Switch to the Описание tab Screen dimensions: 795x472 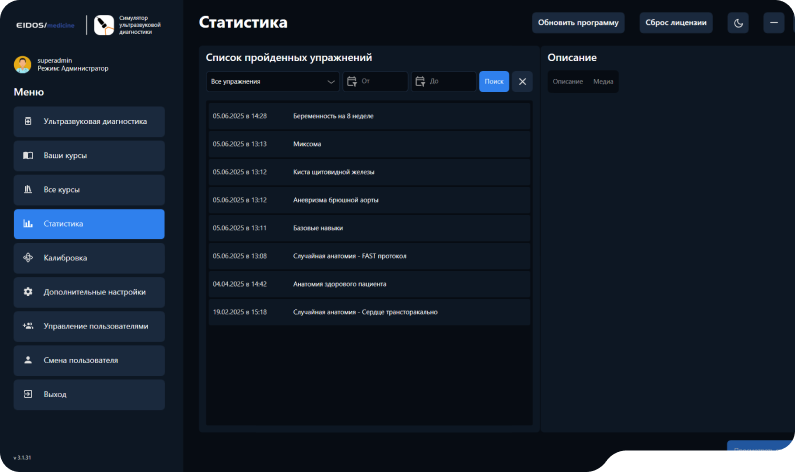[x=568, y=82]
